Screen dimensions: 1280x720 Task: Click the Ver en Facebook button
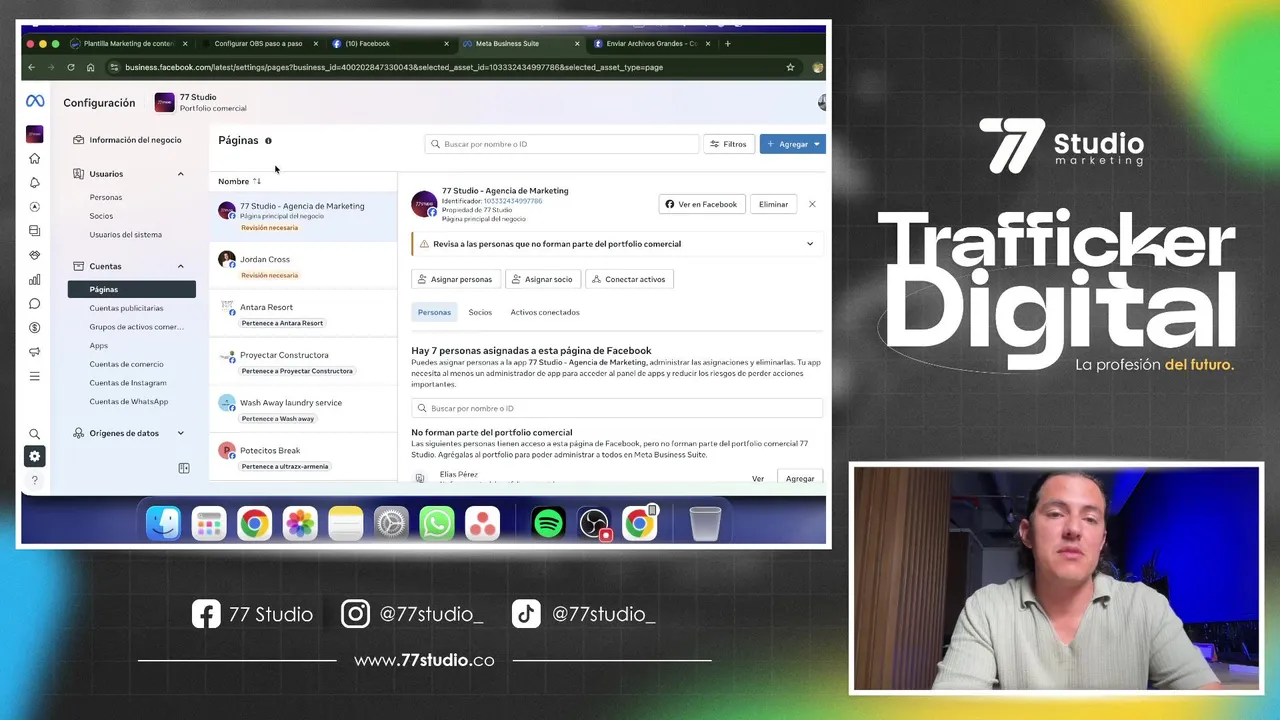(701, 204)
